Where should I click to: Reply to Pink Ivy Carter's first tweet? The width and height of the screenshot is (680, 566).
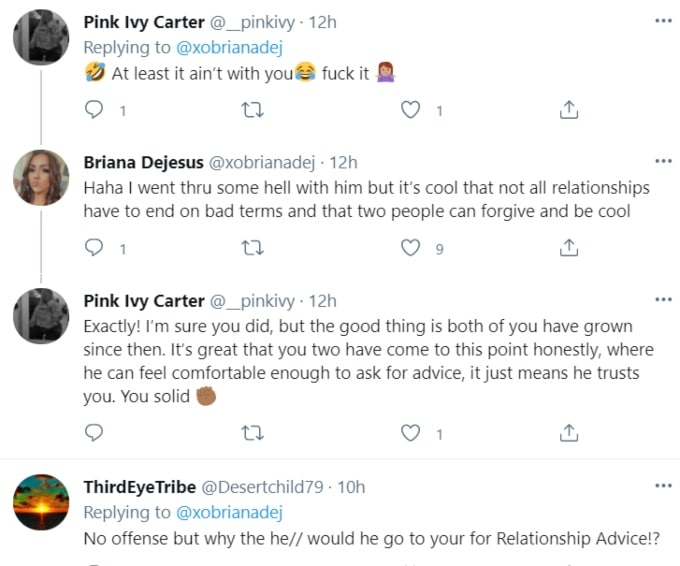point(95,111)
